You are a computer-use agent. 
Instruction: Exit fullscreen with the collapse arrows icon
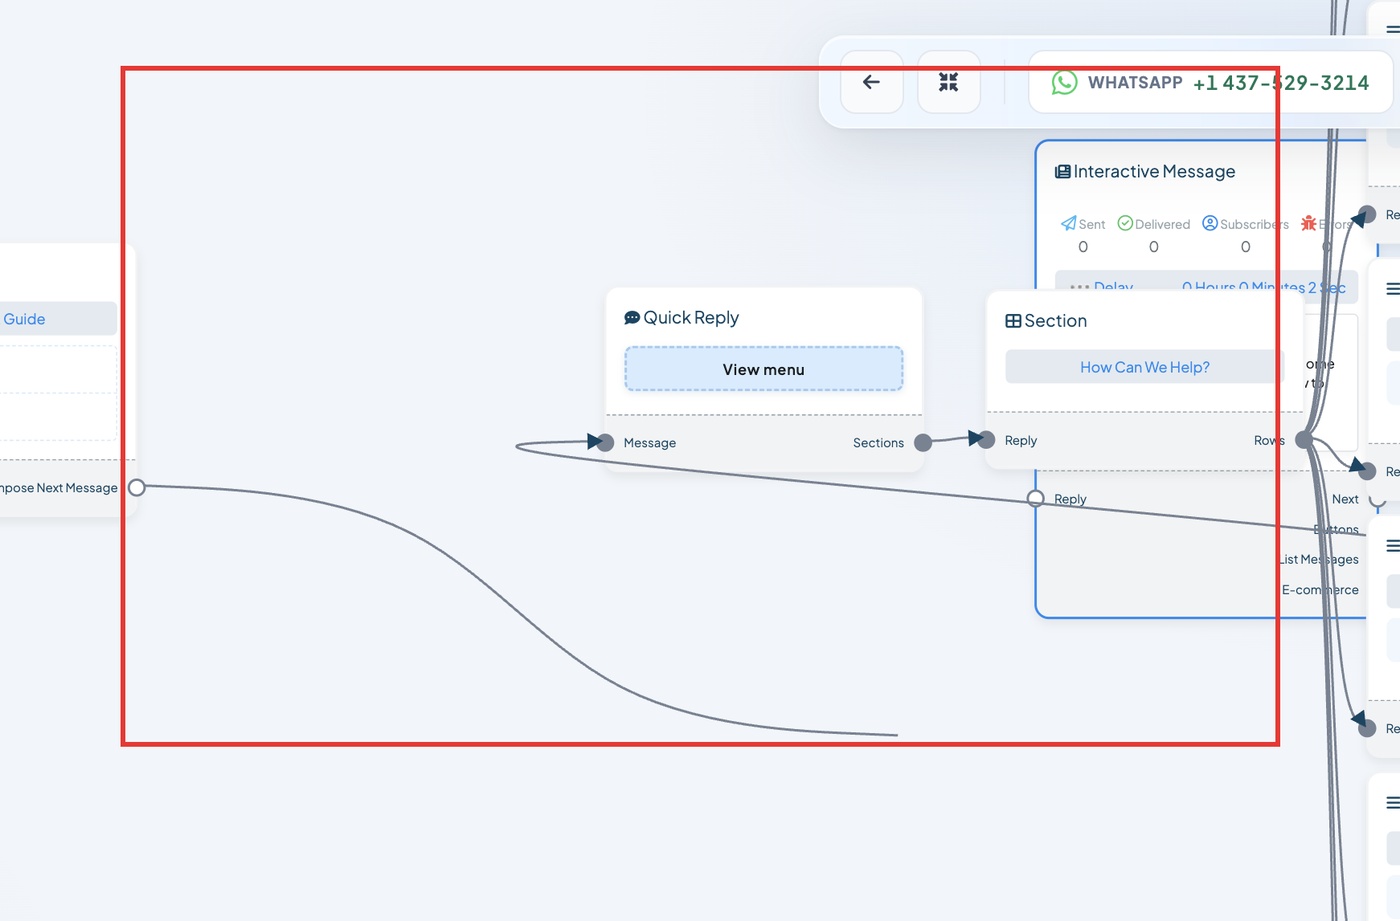click(949, 82)
